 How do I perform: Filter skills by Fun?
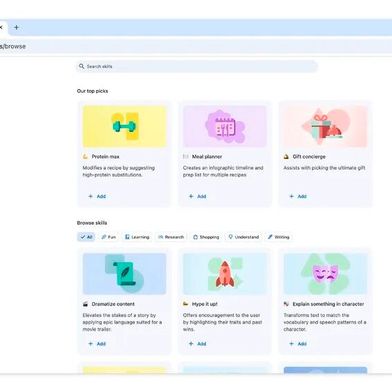(109, 237)
